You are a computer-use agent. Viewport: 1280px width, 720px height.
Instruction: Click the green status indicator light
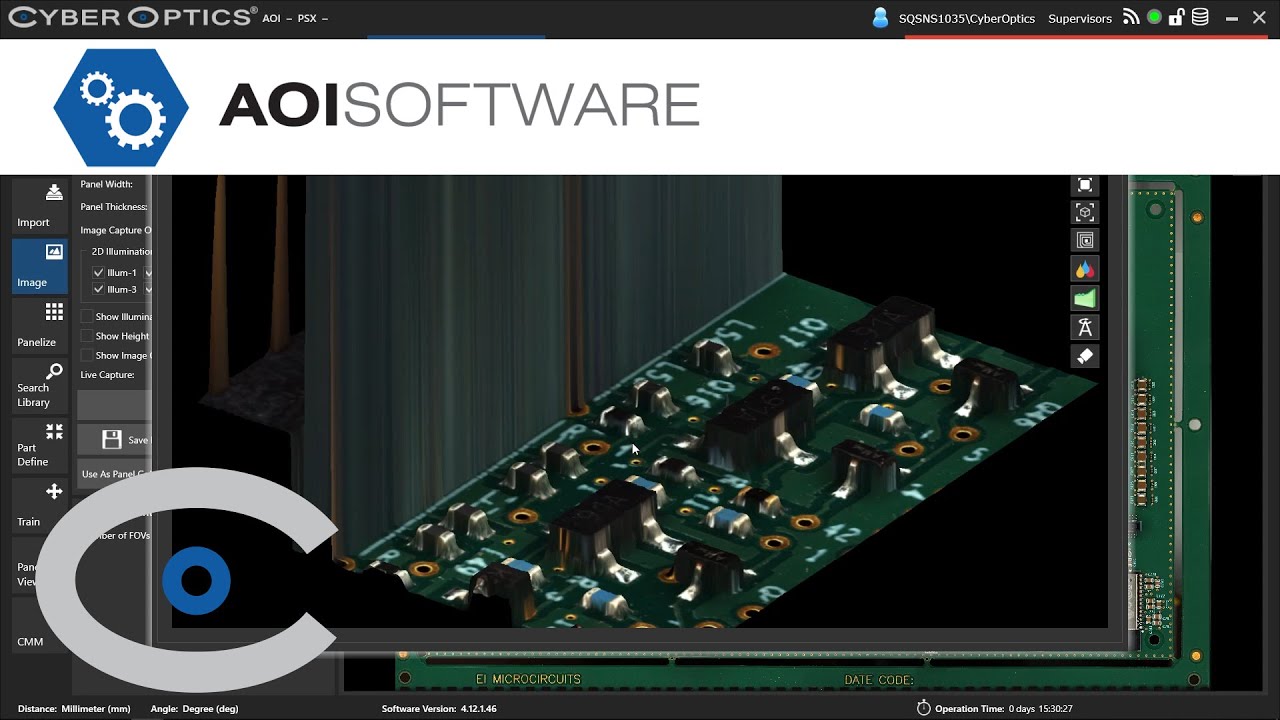point(1154,18)
